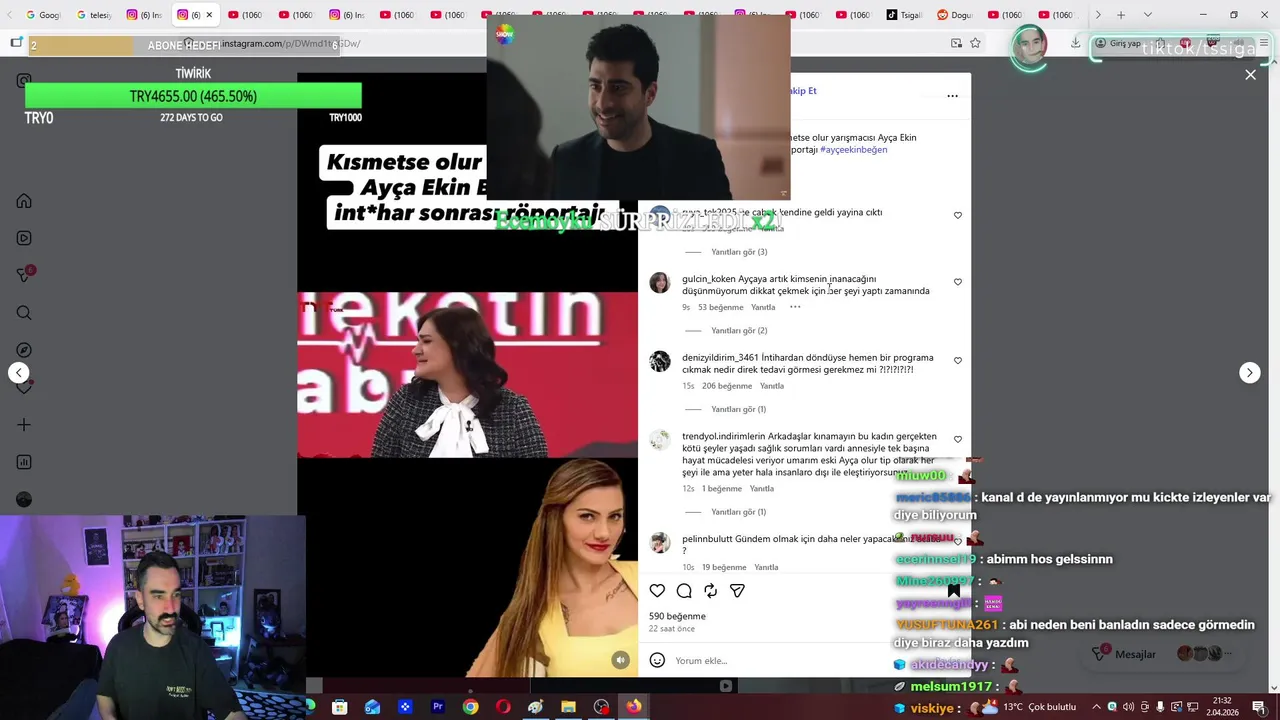Open browser downloads icon

1075,43
